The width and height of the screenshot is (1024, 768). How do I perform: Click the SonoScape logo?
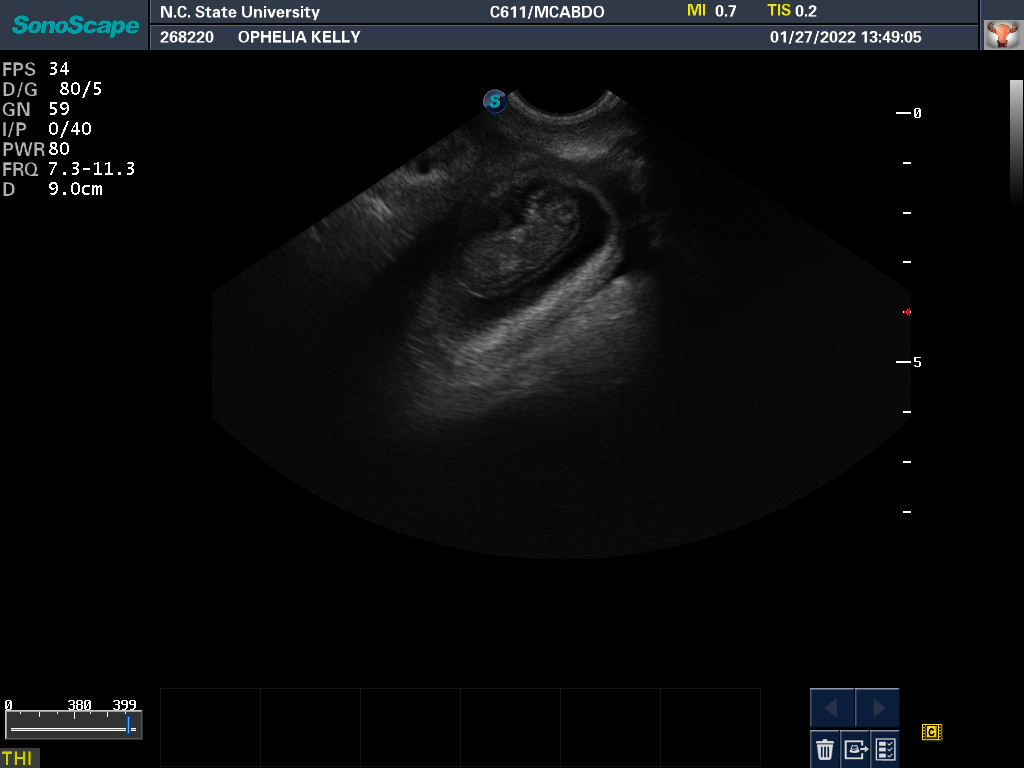coord(75,25)
